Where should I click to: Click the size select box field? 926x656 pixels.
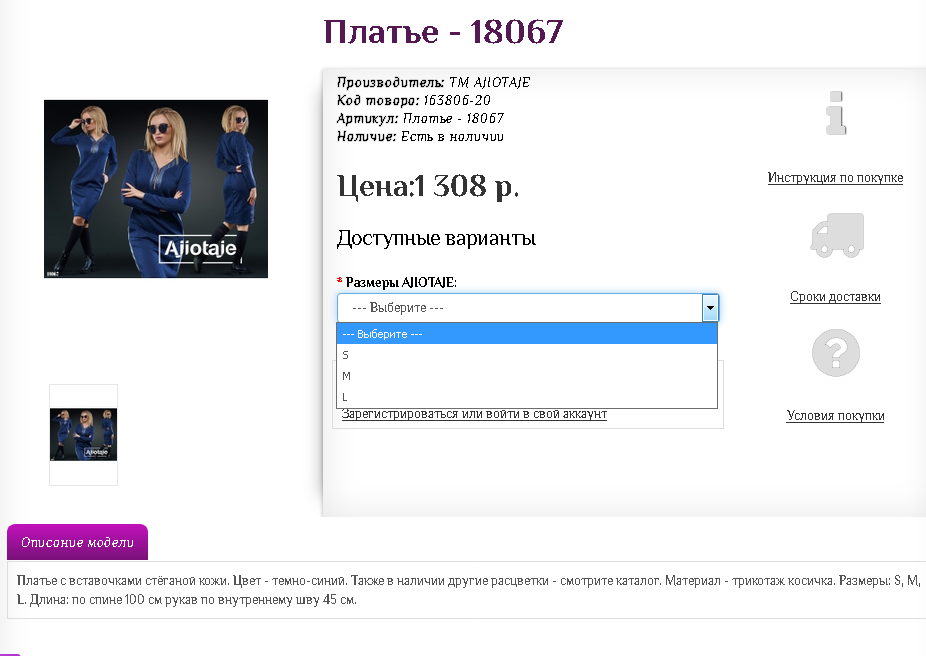point(519,308)
